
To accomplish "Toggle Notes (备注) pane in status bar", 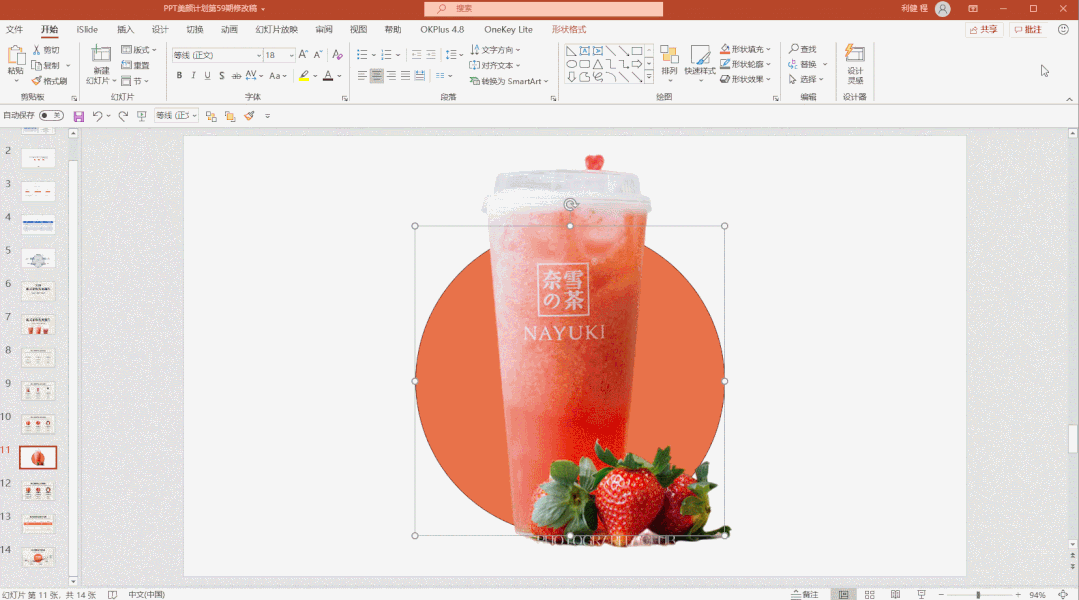I will tap(805, 594).
